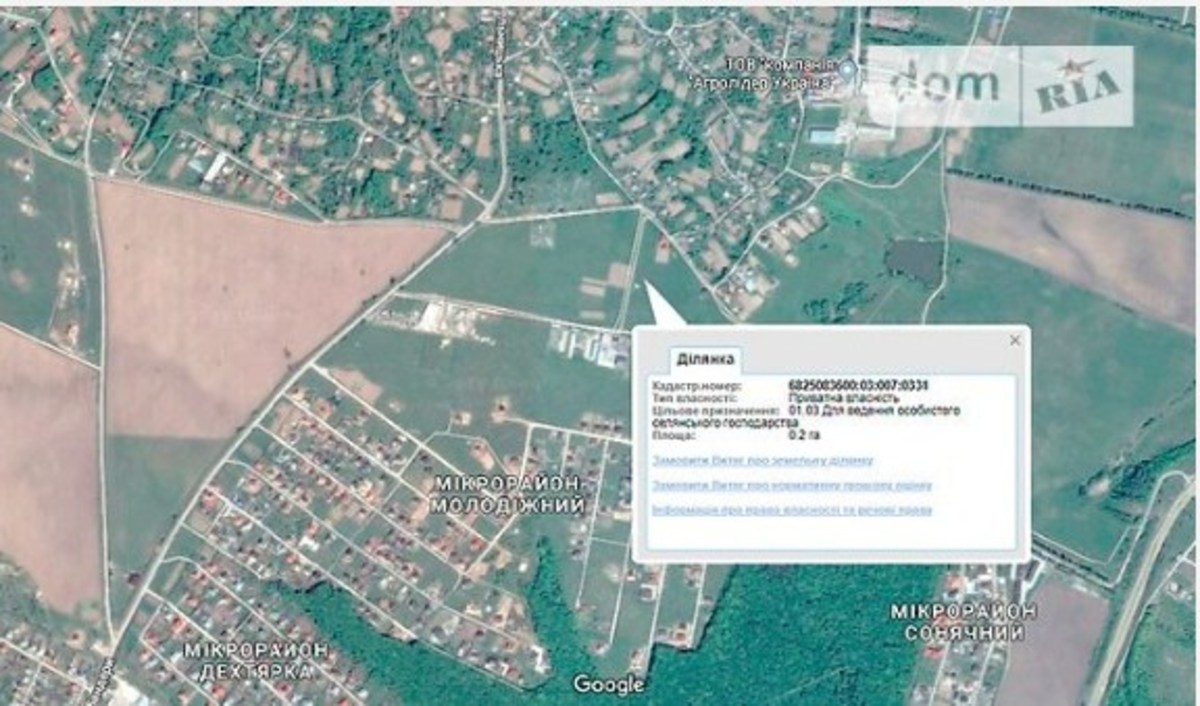Click the dark pond on the map

coord(913,261)
